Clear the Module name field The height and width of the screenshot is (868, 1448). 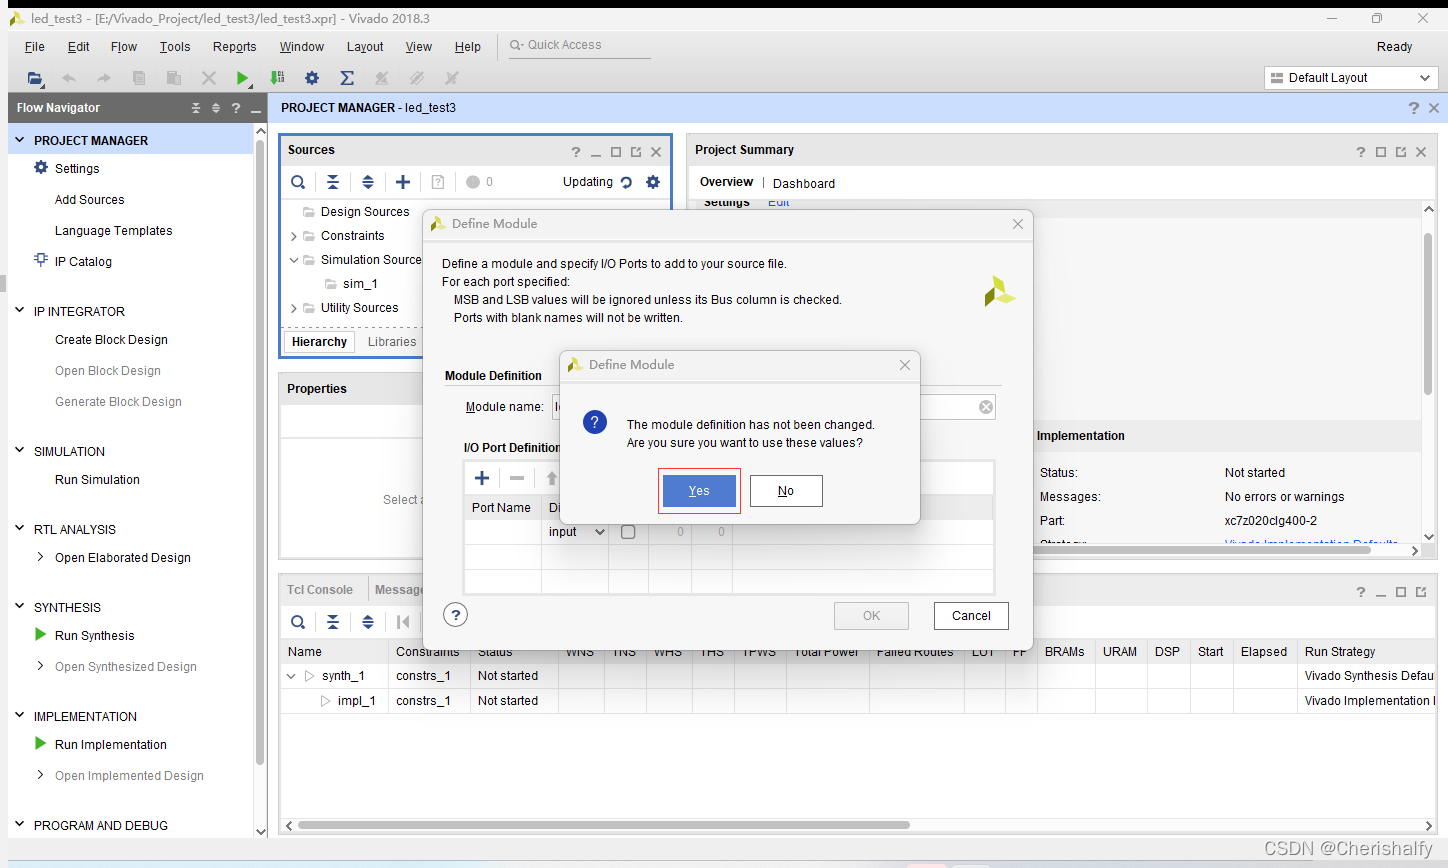pyautogui.click(x=986, y=407)
